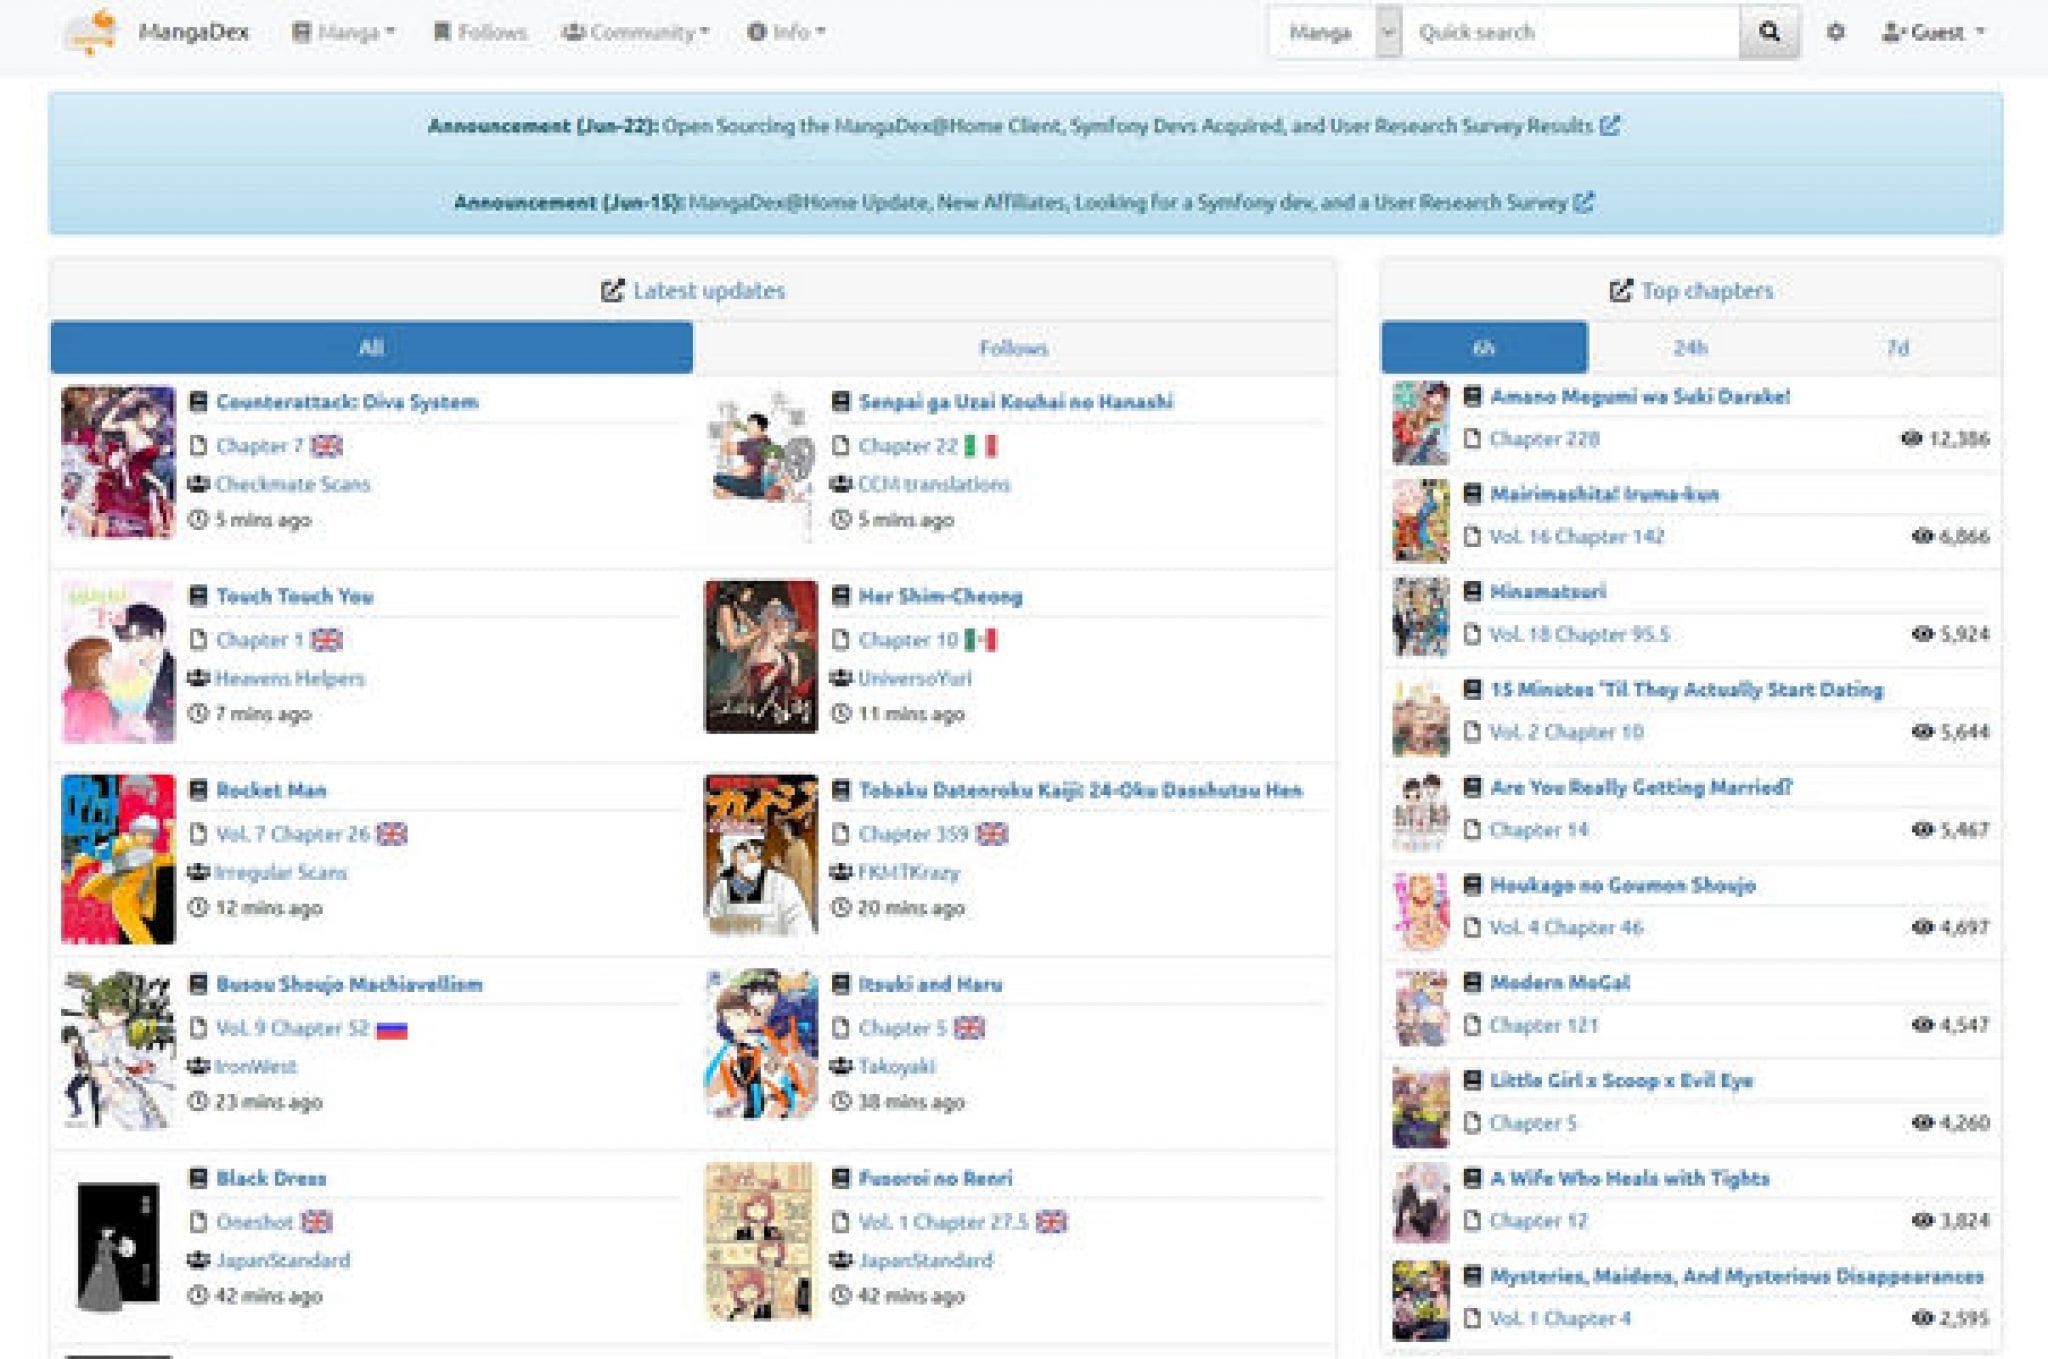Expand the Info dropdown menu
The width and height of the screenshot is (2048, 1359).
(x=786, y=32)
